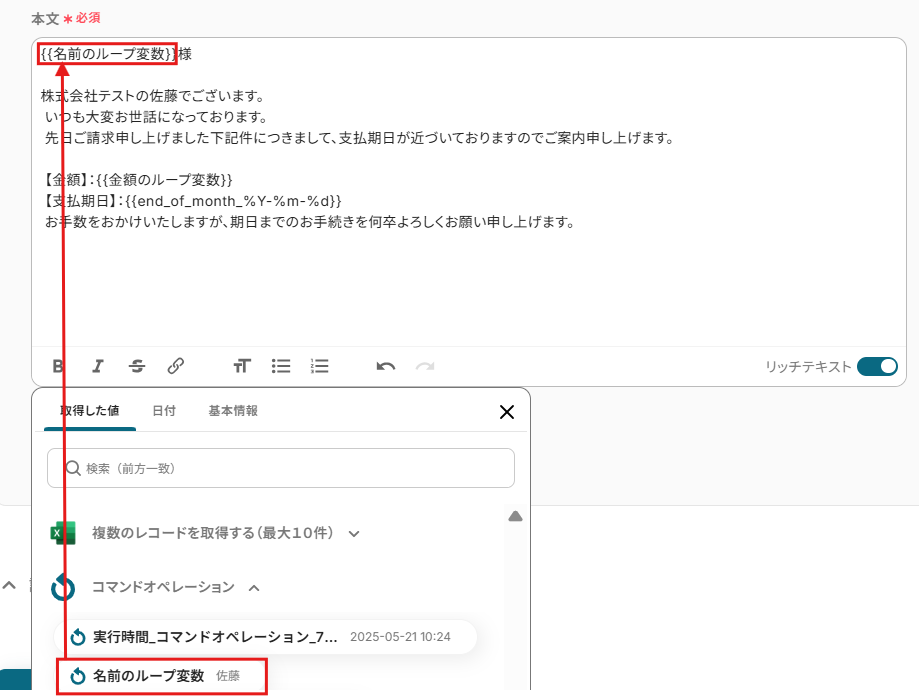Click the line 株式会社テストの佐藤でございます。
This screenshot has width=919, height=696.
(153, 95)
